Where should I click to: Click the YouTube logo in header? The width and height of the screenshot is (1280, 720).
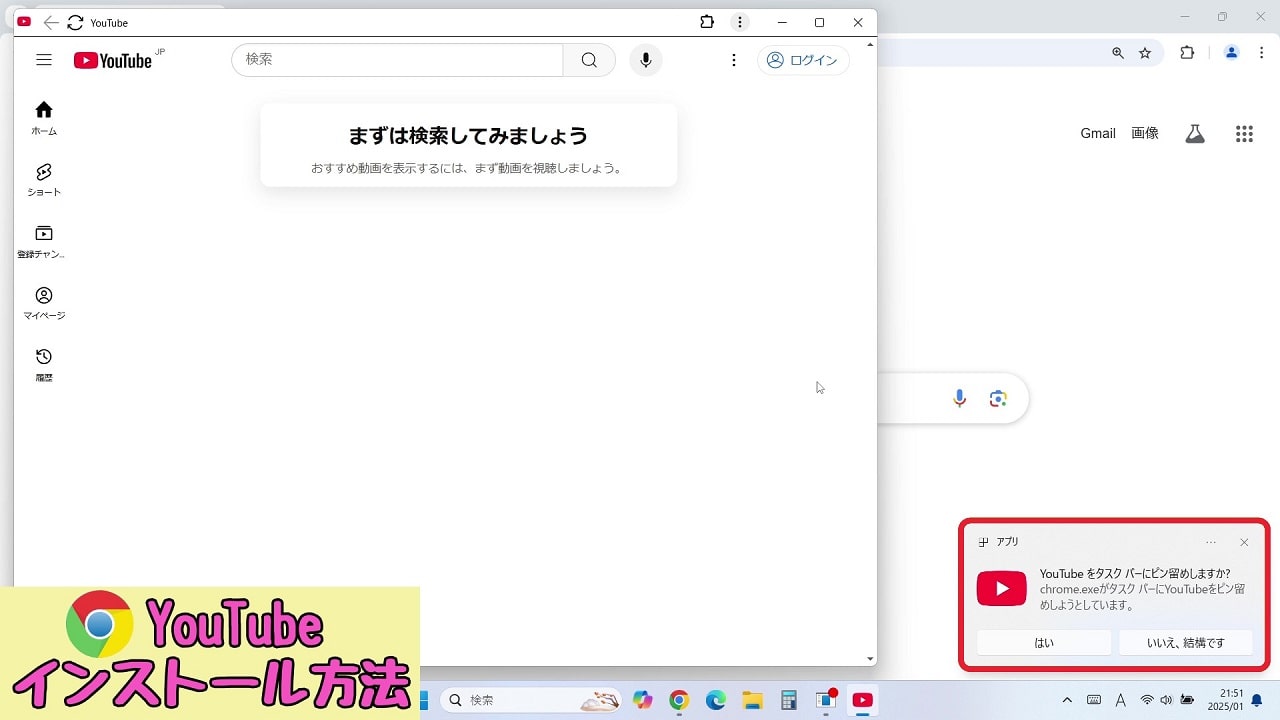(113, 61)
